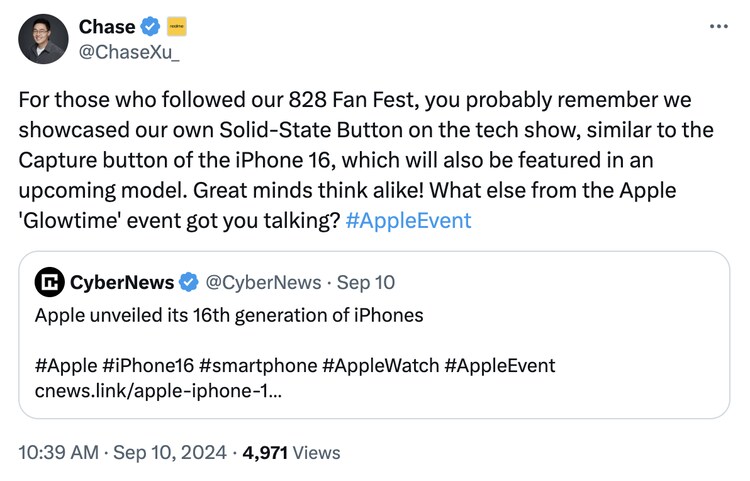
Task: Select the #iPhone16 hashtag
Action: 151,366
